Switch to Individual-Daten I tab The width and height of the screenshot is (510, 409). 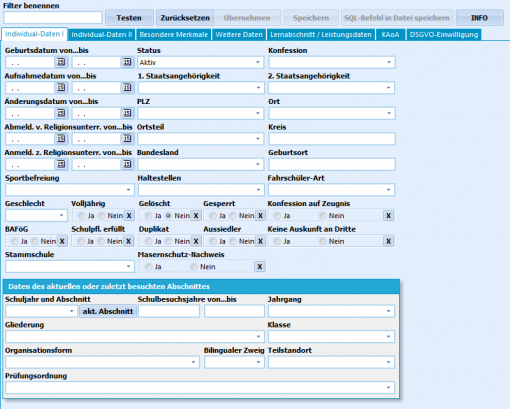(x=34, y=34)
